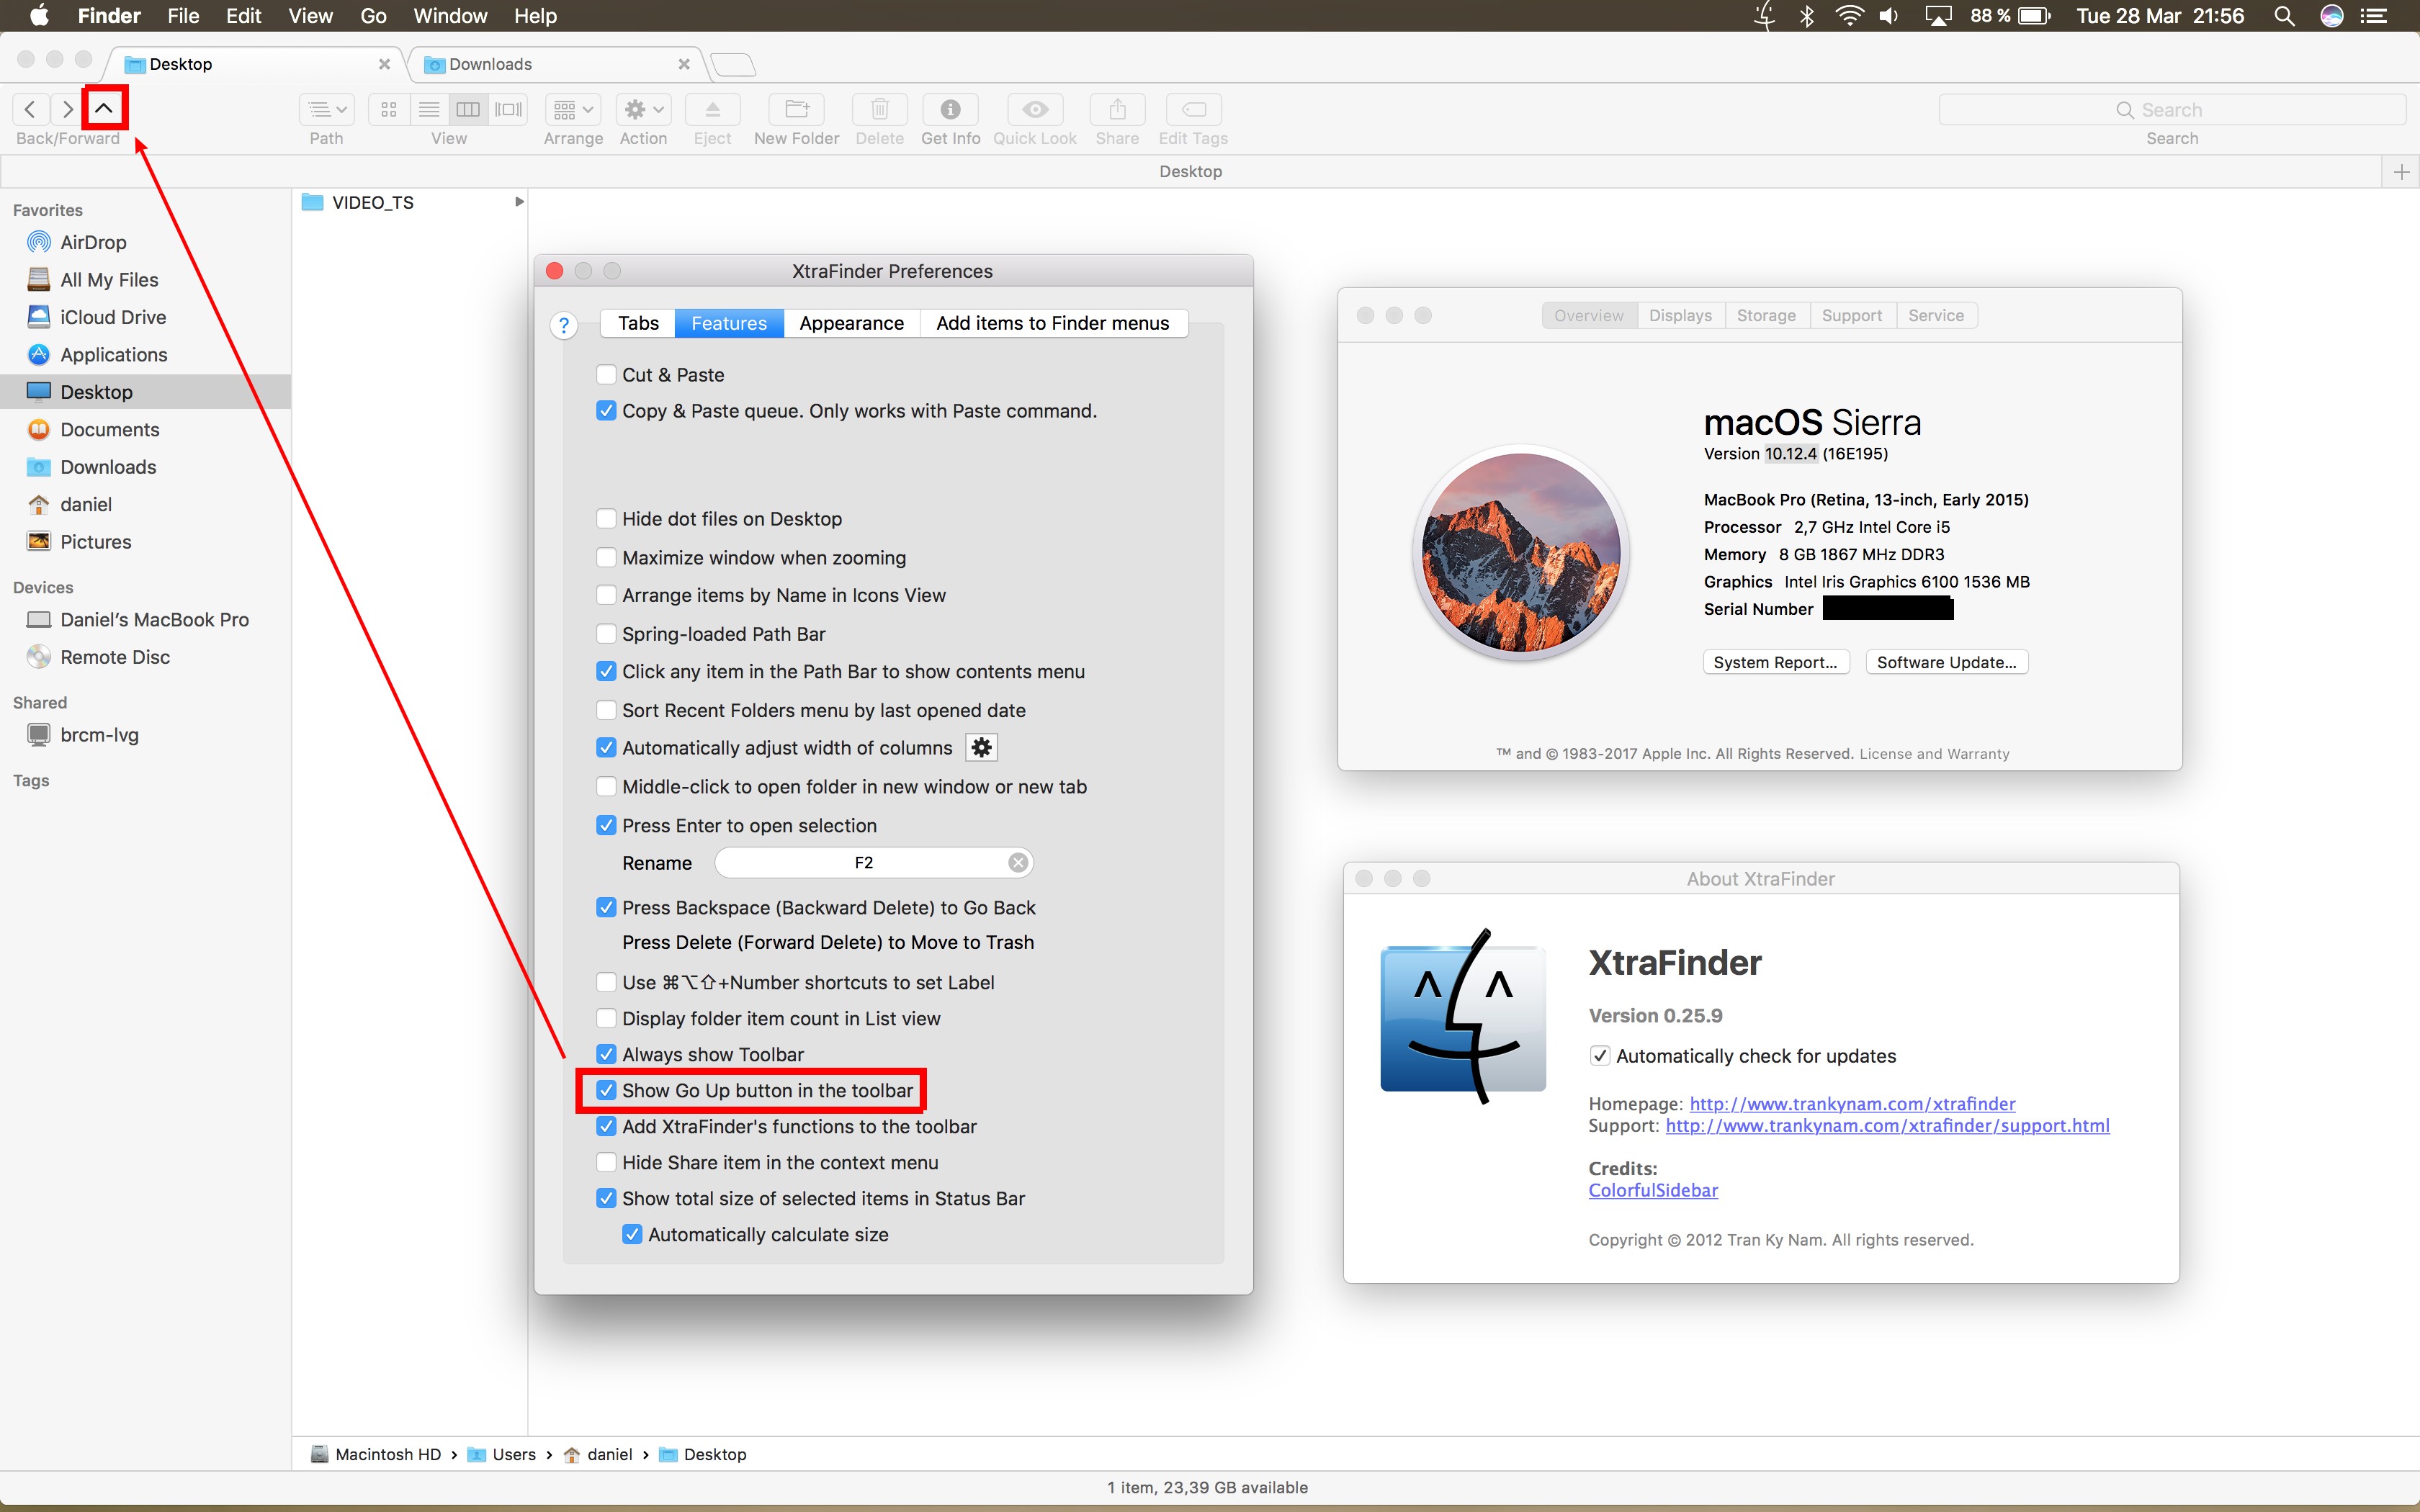Image resolution: width=2420 pixels, height=1512 pixels.
Task: Click the Go Up button in the toolbar
Action: click(x=105, y=109)
